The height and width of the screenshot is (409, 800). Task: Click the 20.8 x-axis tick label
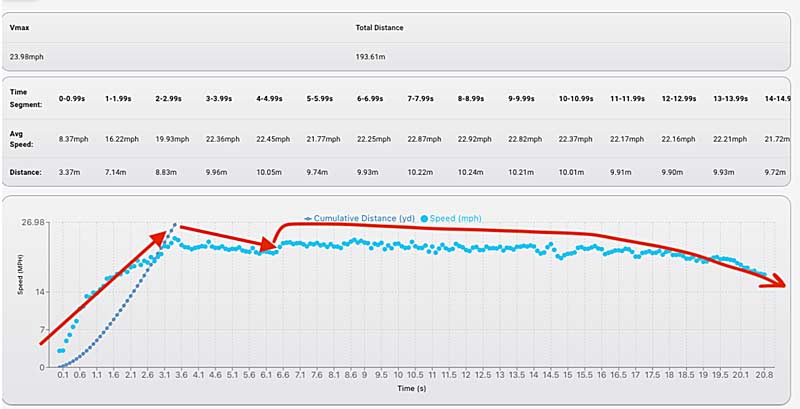[x=764, y=375]
